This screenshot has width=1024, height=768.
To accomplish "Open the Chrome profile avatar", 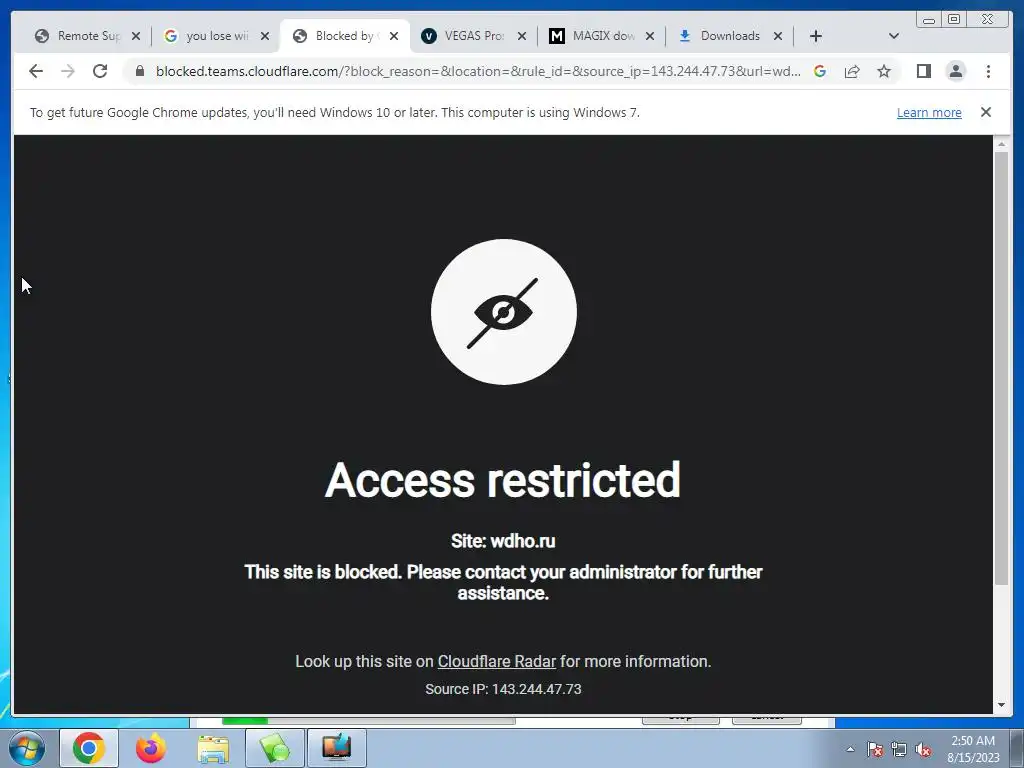I will (x=955, y=71).
